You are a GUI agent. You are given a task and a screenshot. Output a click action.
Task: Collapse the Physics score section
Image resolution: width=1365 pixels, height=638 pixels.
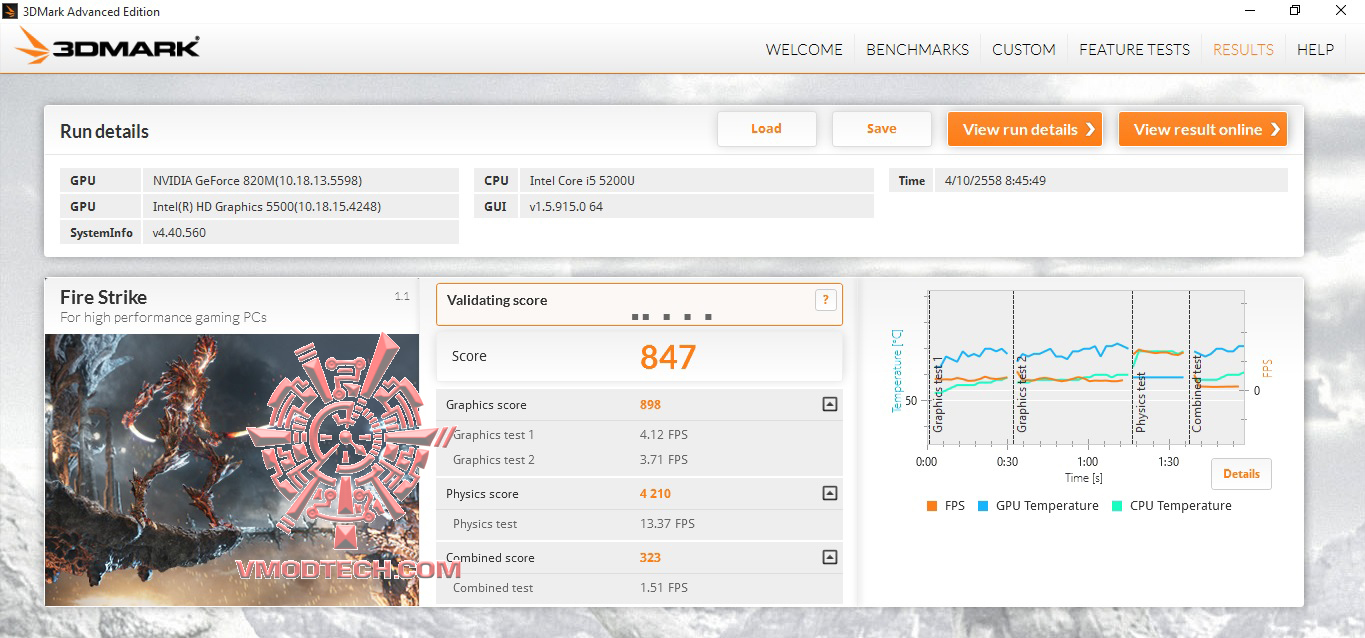(x=829, y=494)
